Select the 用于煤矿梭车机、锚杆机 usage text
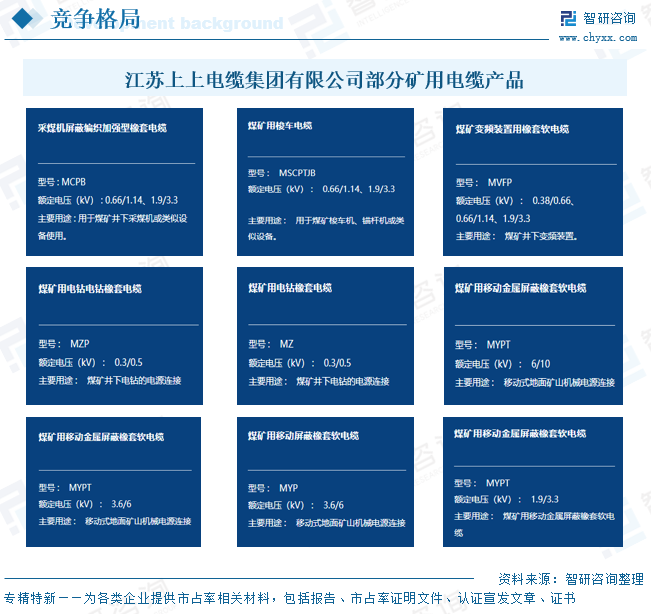The width and height of the screenshot is (651, 614). point(326,228)
